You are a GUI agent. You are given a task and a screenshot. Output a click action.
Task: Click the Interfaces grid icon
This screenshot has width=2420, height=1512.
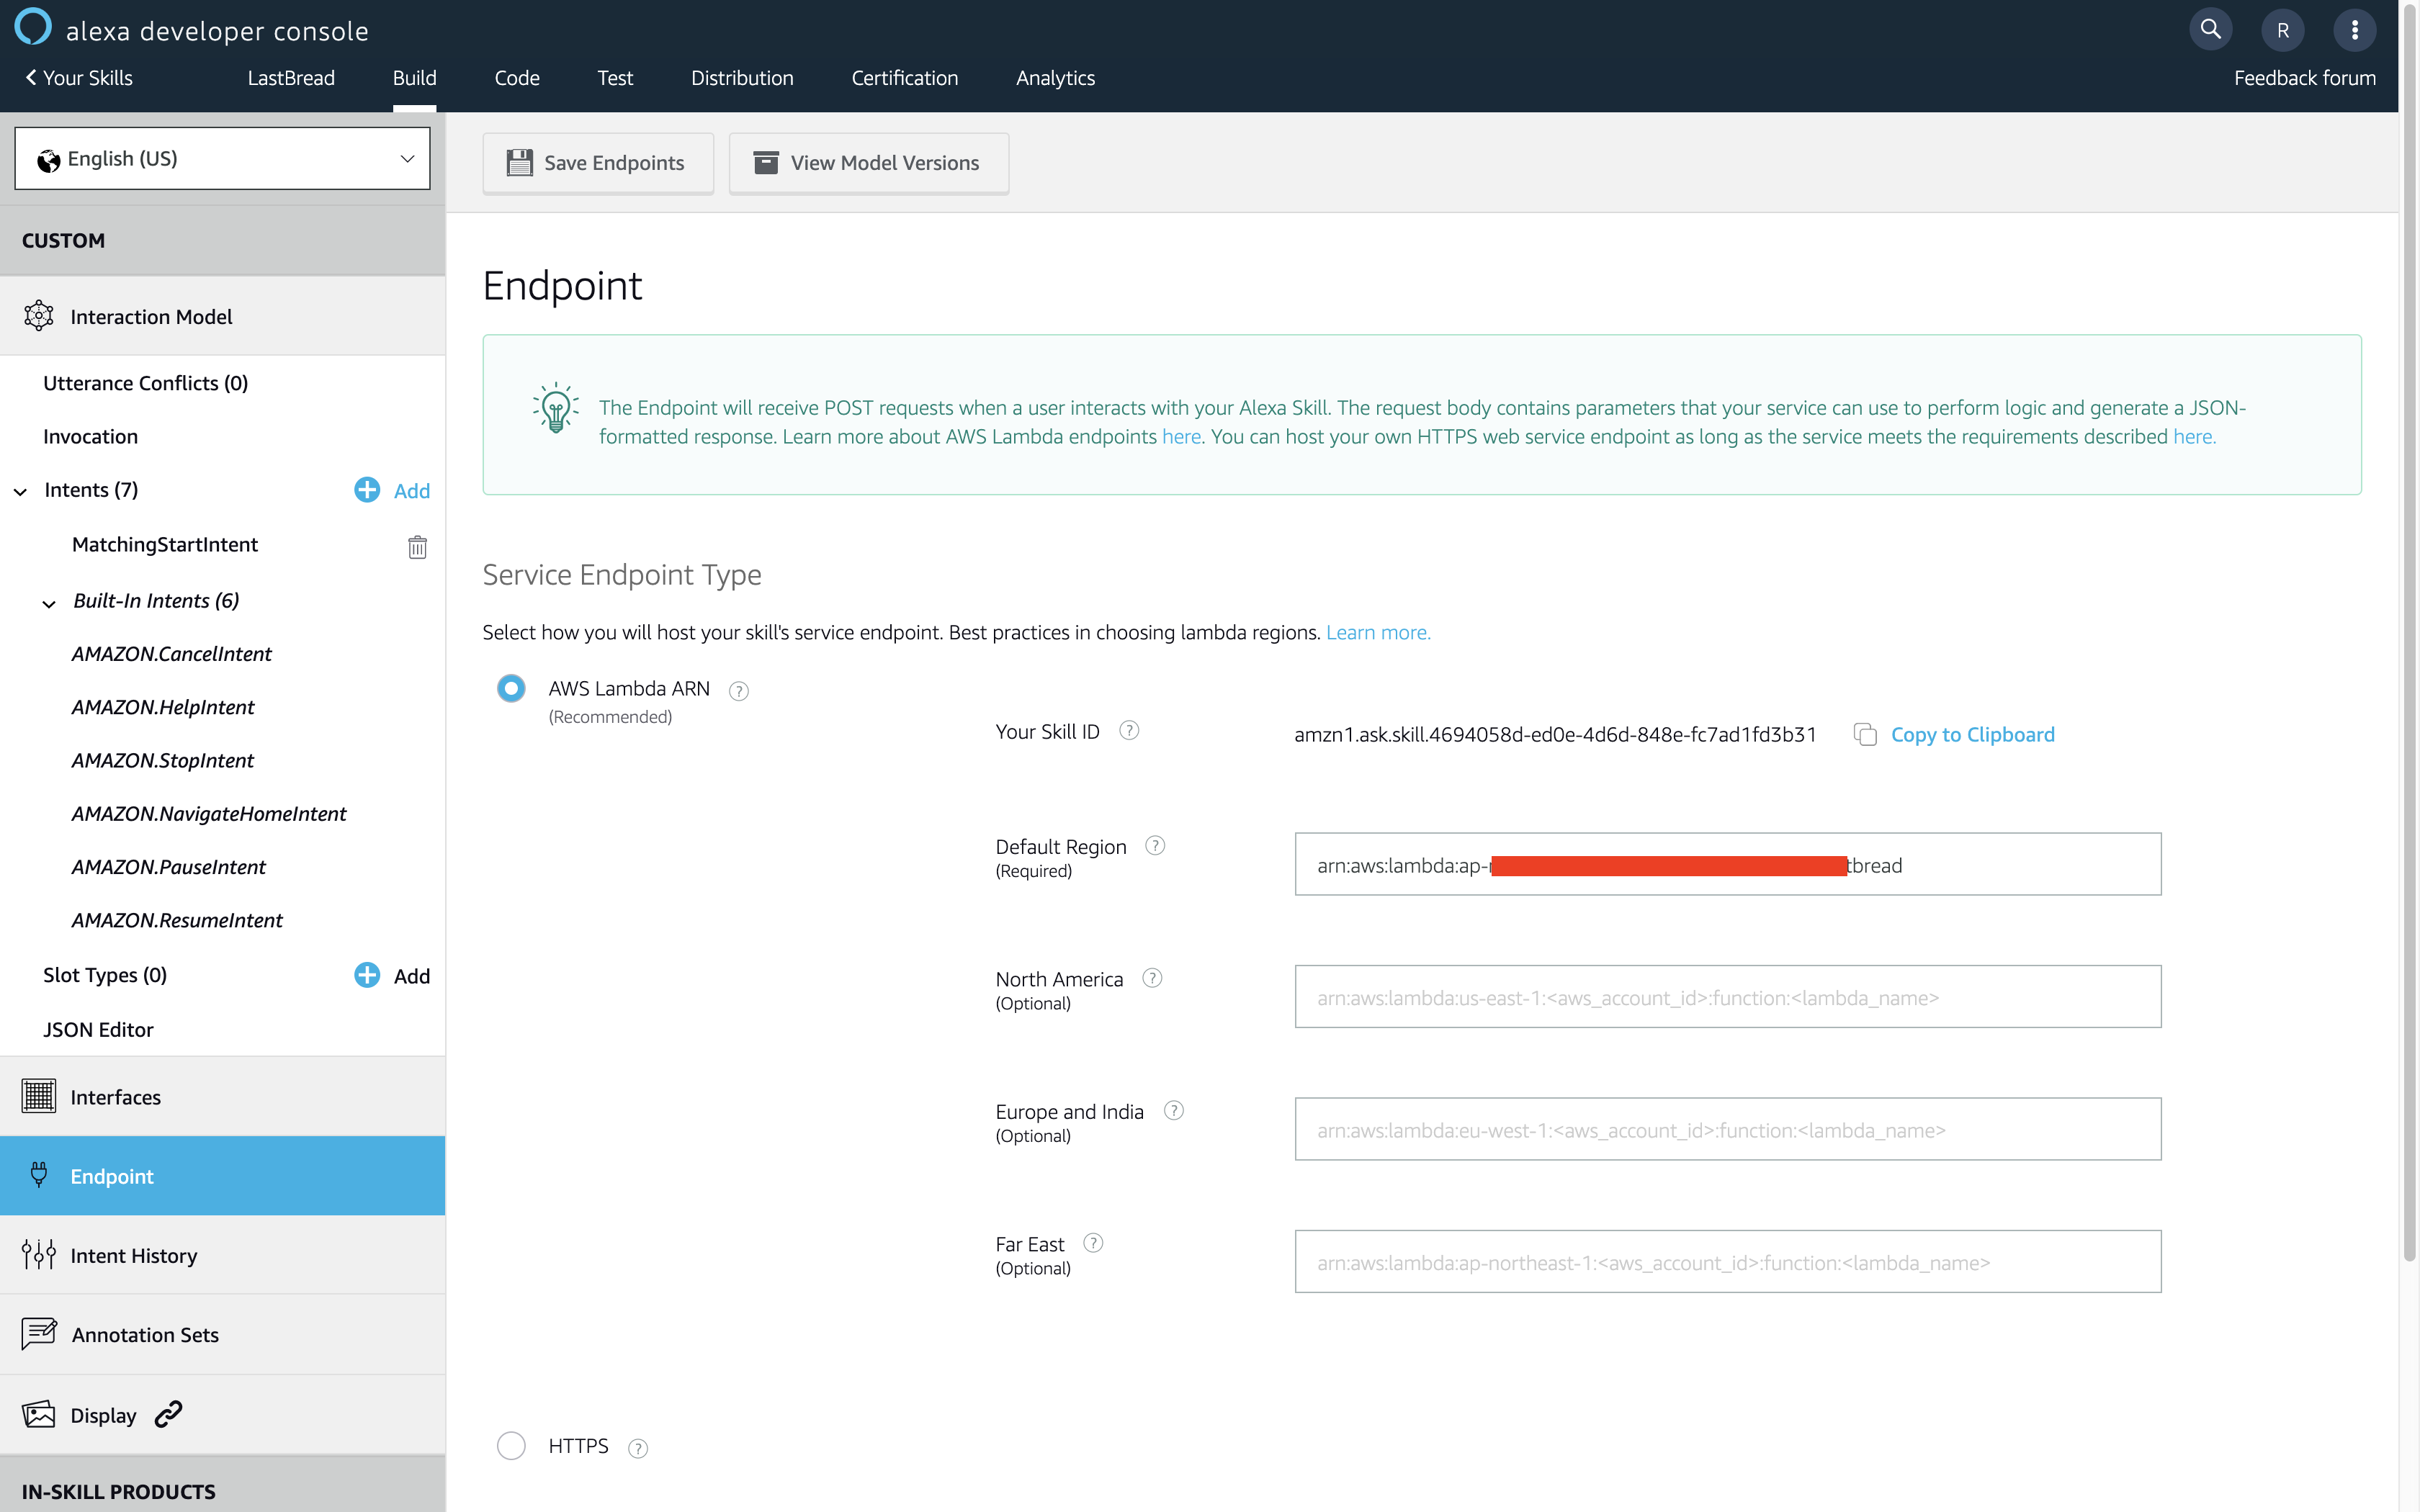pos(38,1096)
